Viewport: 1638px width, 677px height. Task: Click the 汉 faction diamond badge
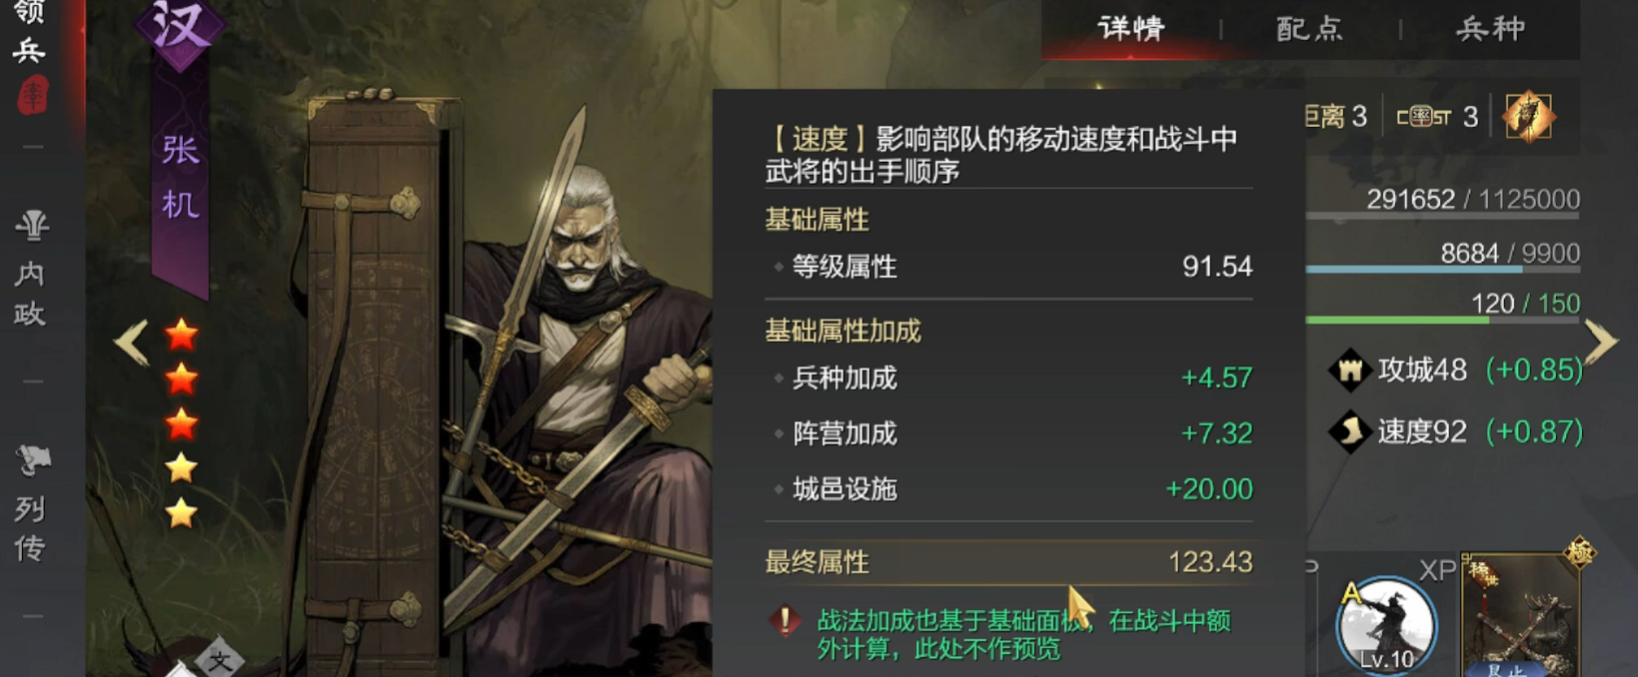click(x=180, y=27)
